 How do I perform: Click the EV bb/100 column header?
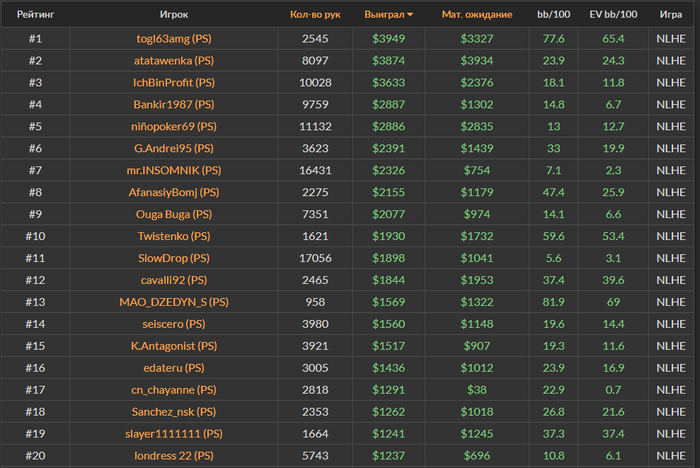tap(613, 15)
